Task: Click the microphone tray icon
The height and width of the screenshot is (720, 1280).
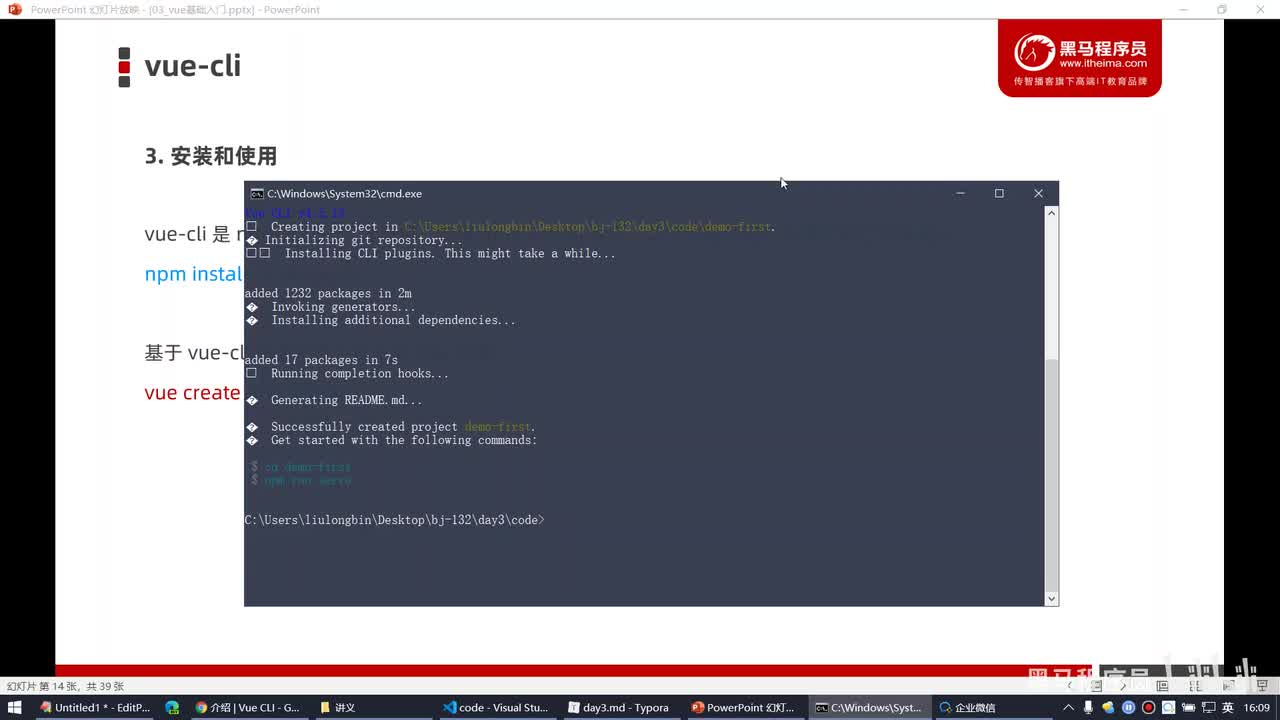Action: [x=1088, y=707]
